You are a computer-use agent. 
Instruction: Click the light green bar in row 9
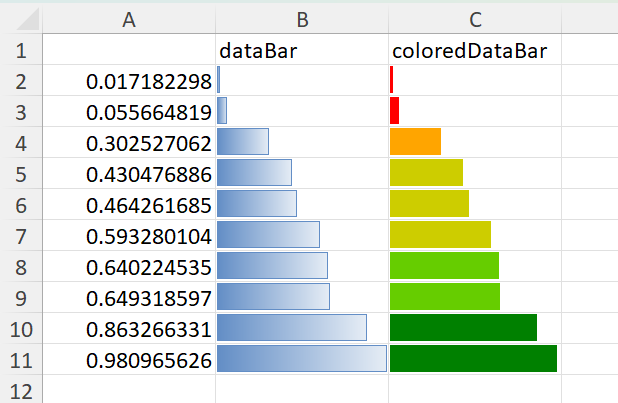click(445, 297)
